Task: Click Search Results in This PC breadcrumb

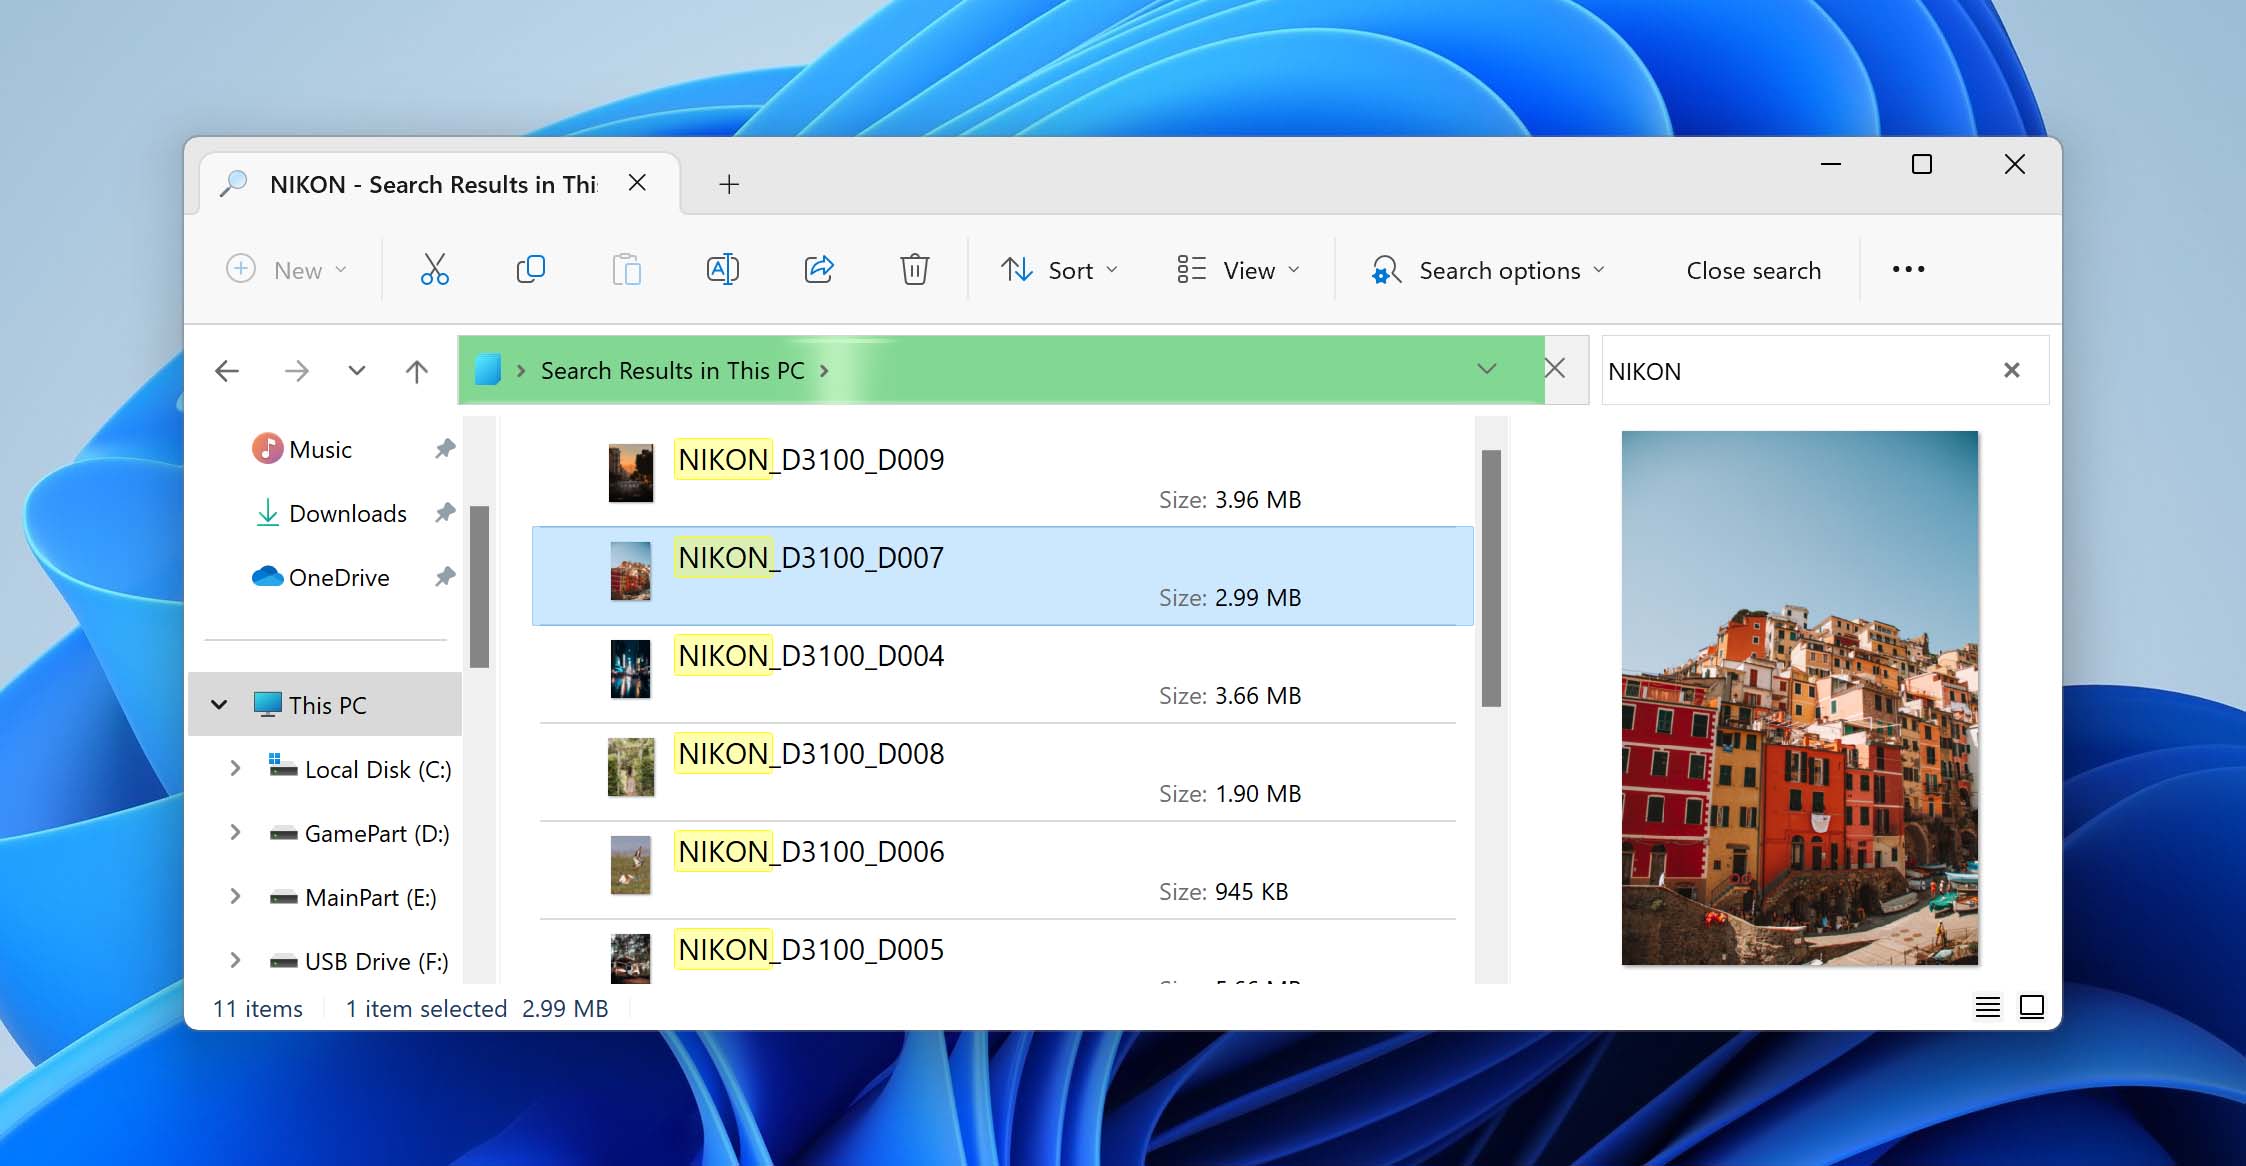Action: 672,371
